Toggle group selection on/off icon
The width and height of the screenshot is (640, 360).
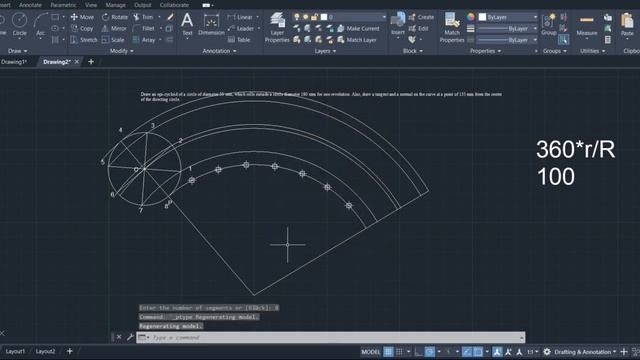pos(563,40)
